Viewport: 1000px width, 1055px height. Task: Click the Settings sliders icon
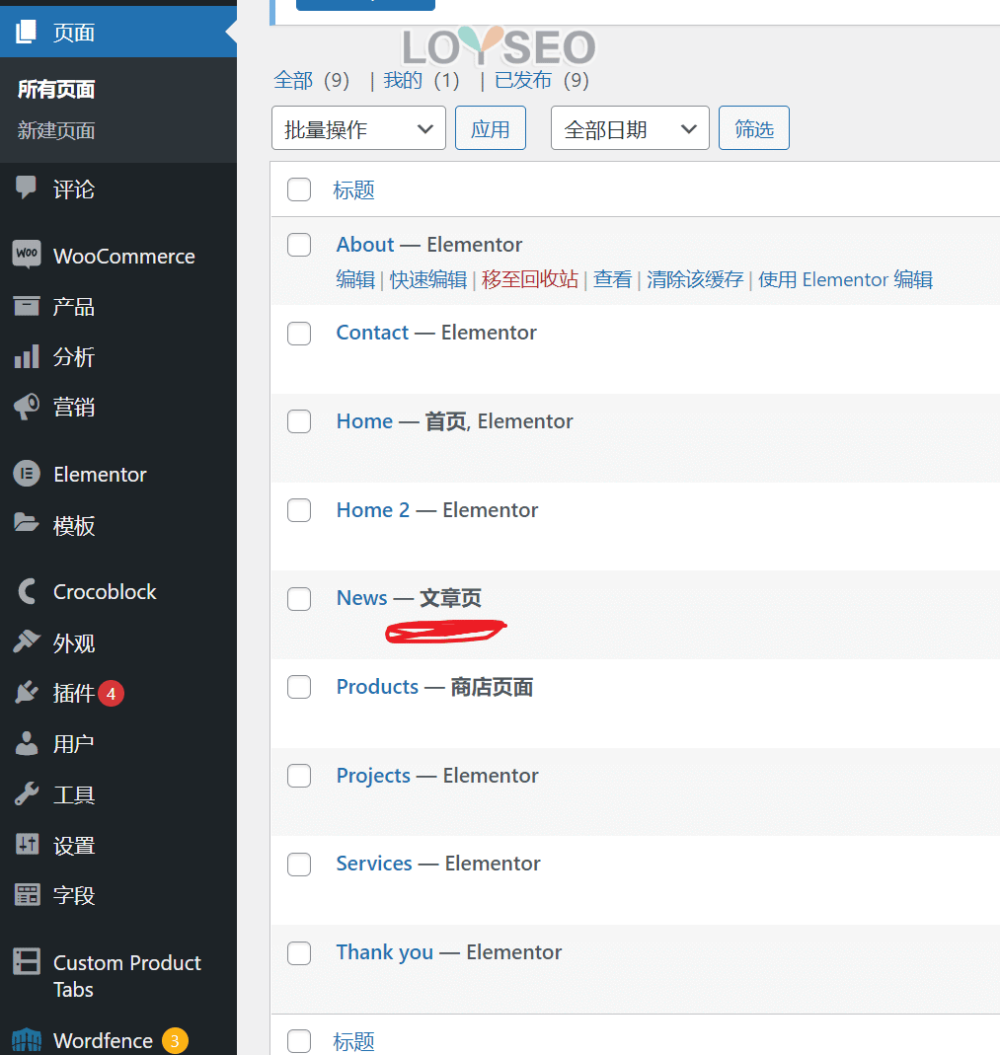click(27, 844)
